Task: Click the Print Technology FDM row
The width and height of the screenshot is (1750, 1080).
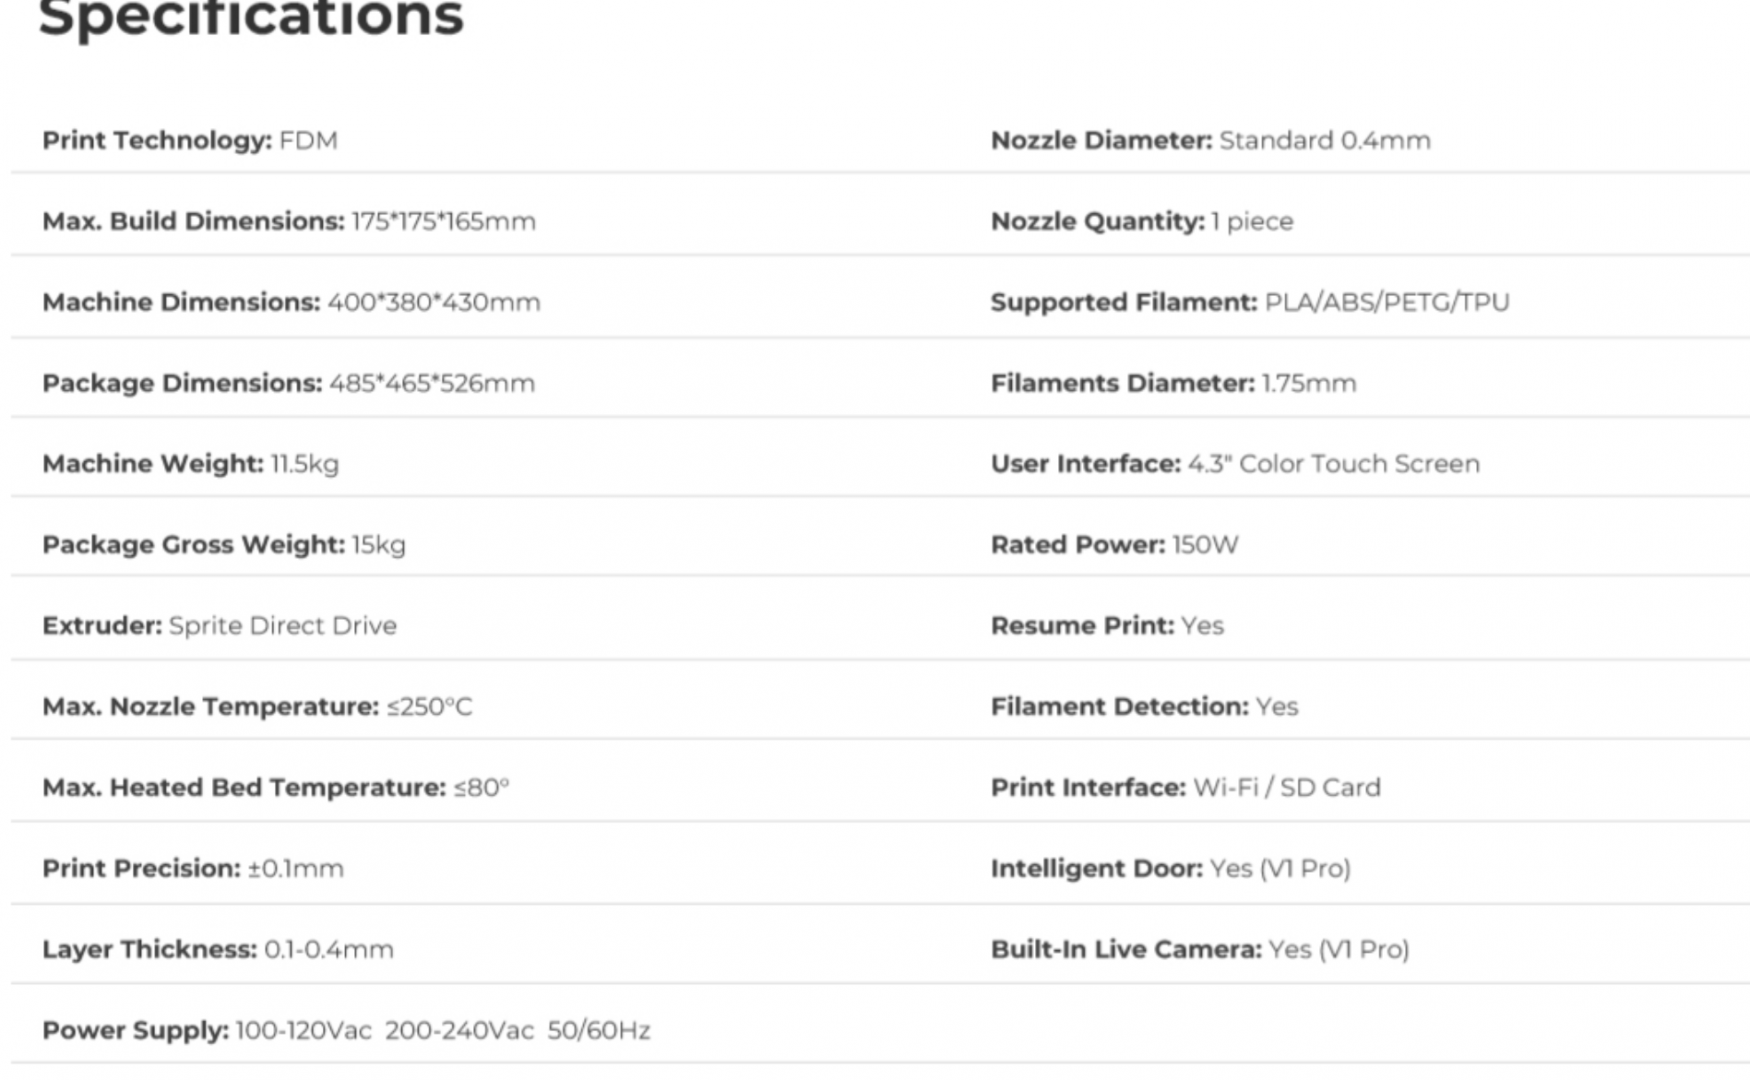Action: pyautogui.click(x=190, y=140)
